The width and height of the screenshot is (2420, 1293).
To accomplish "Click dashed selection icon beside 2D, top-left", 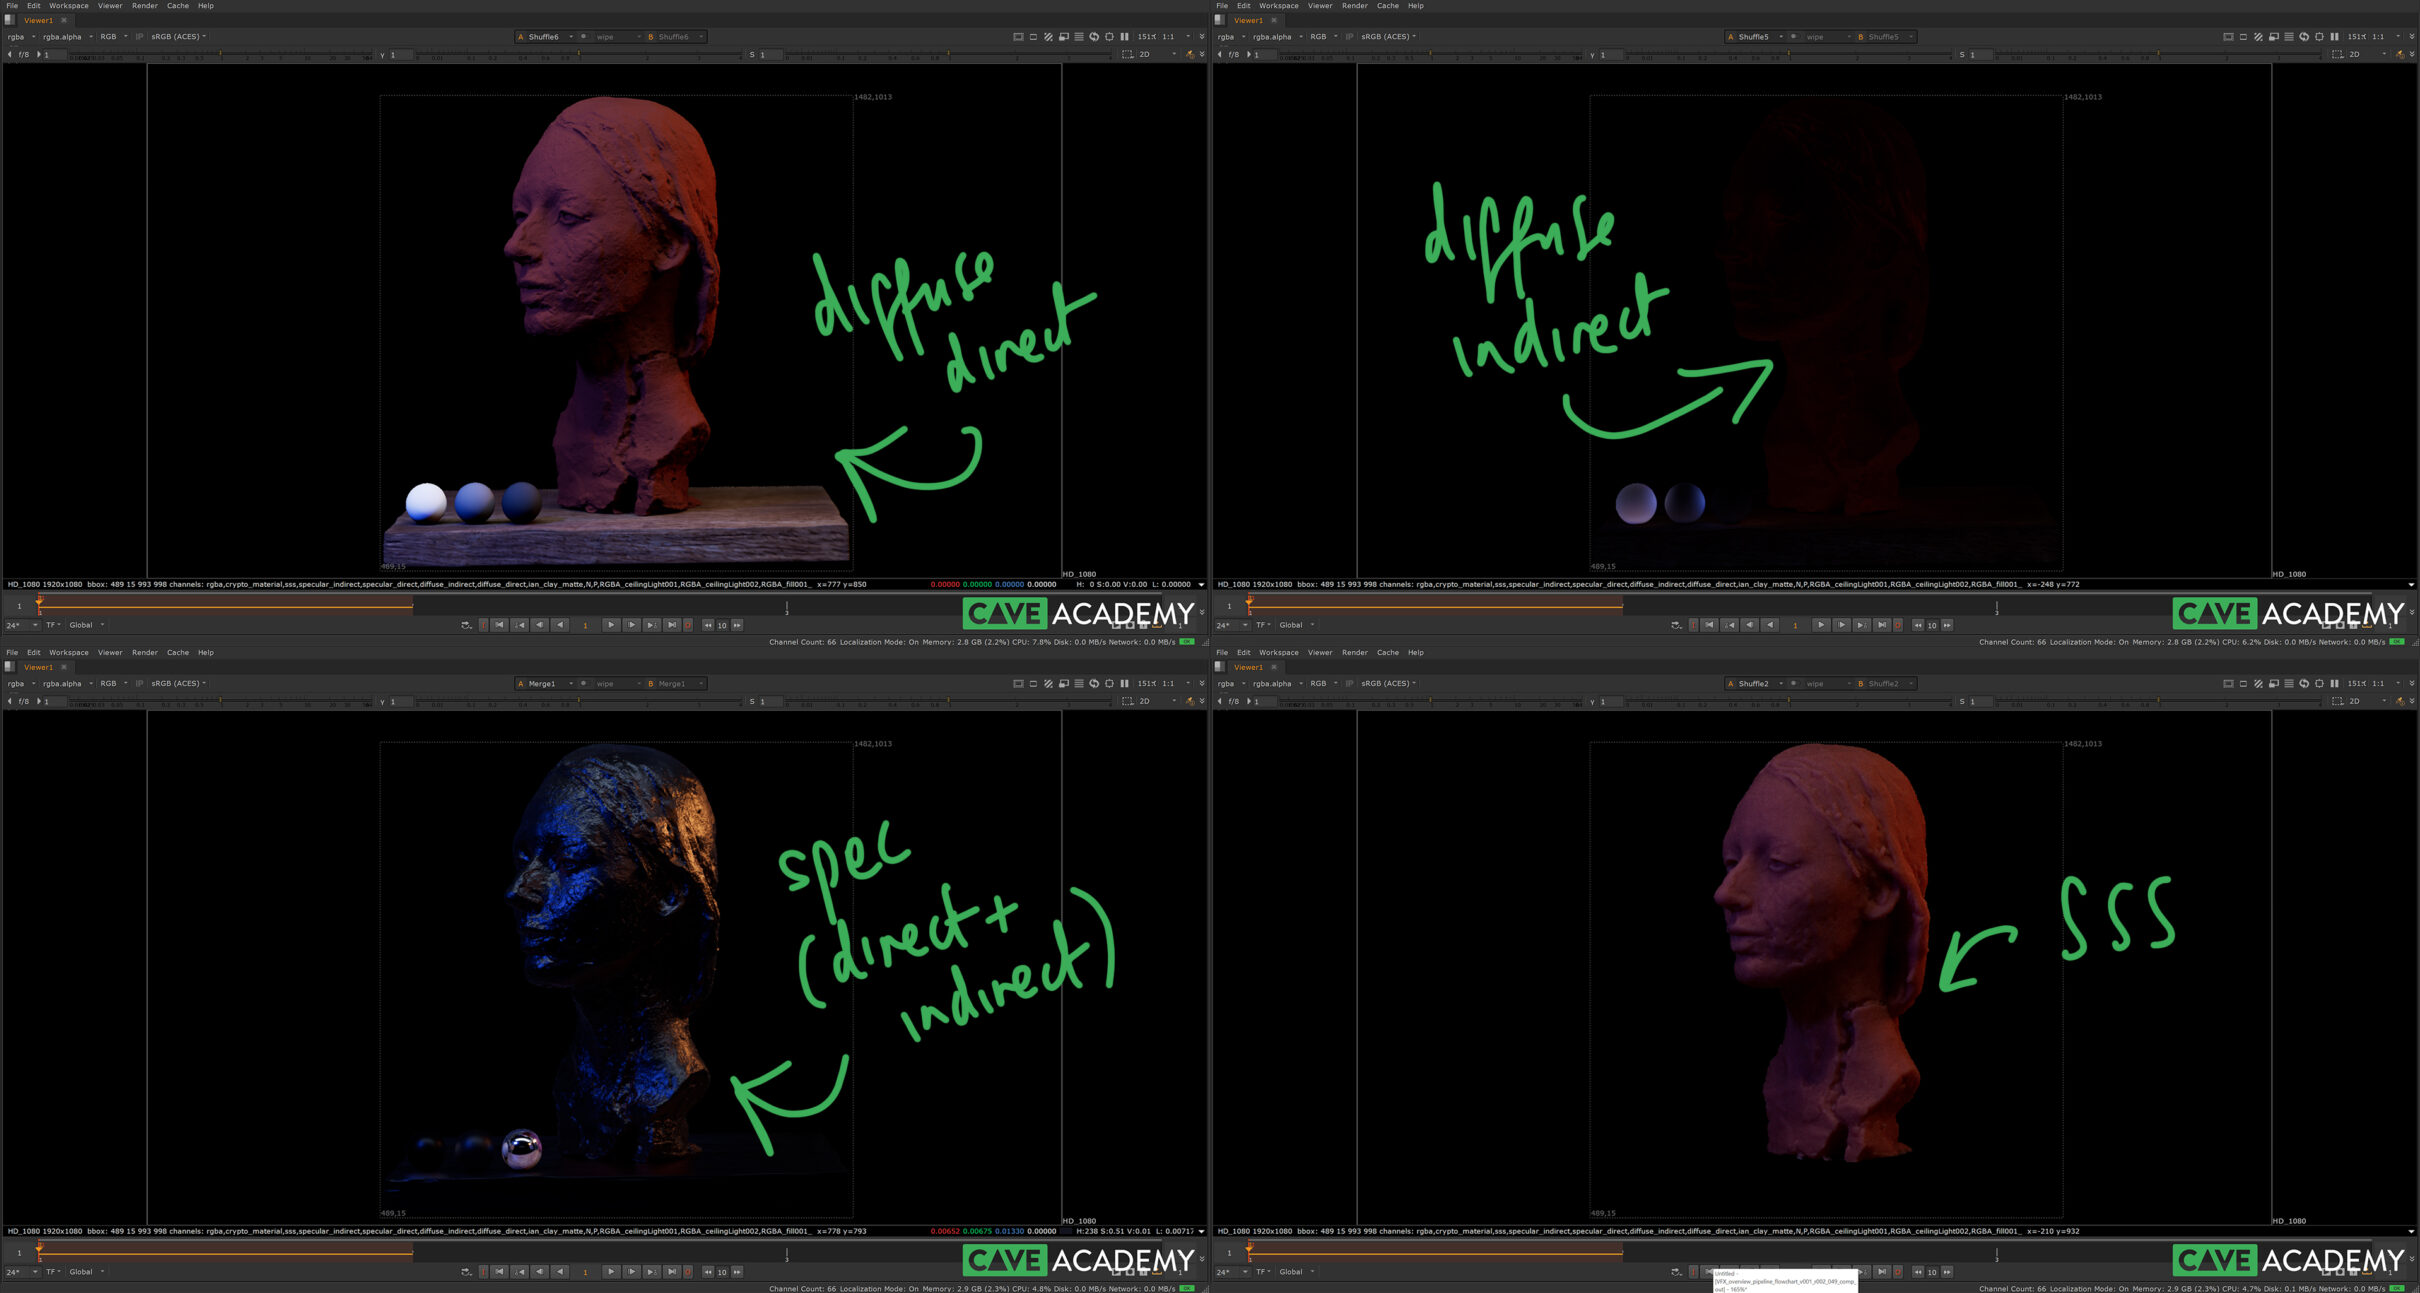I will click(x=1128, y=55).
